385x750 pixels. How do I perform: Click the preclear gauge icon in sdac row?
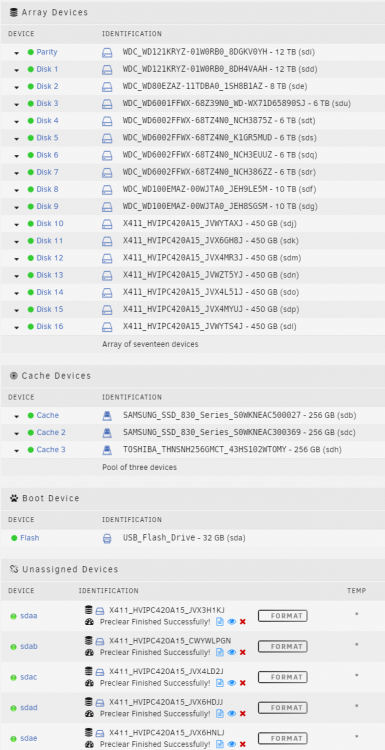89,683
